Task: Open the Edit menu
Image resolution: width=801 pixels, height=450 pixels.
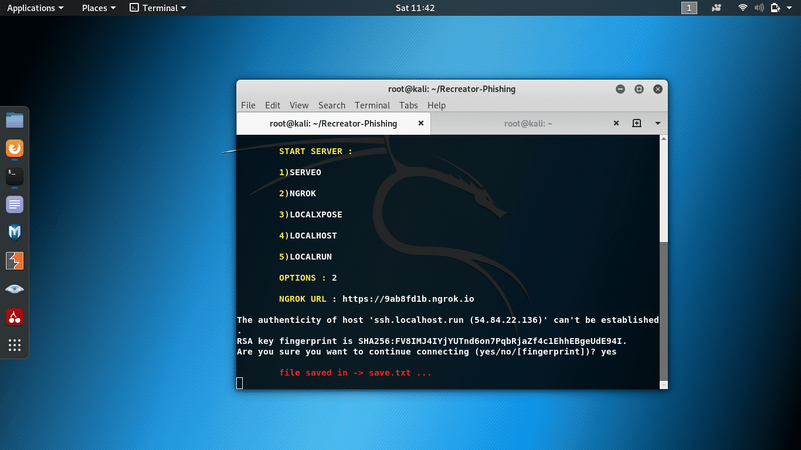Action: 272,105
